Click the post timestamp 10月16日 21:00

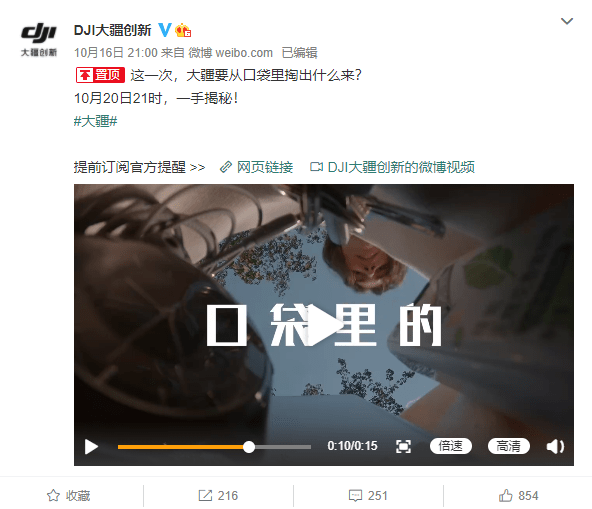click(x=116, y=53)
